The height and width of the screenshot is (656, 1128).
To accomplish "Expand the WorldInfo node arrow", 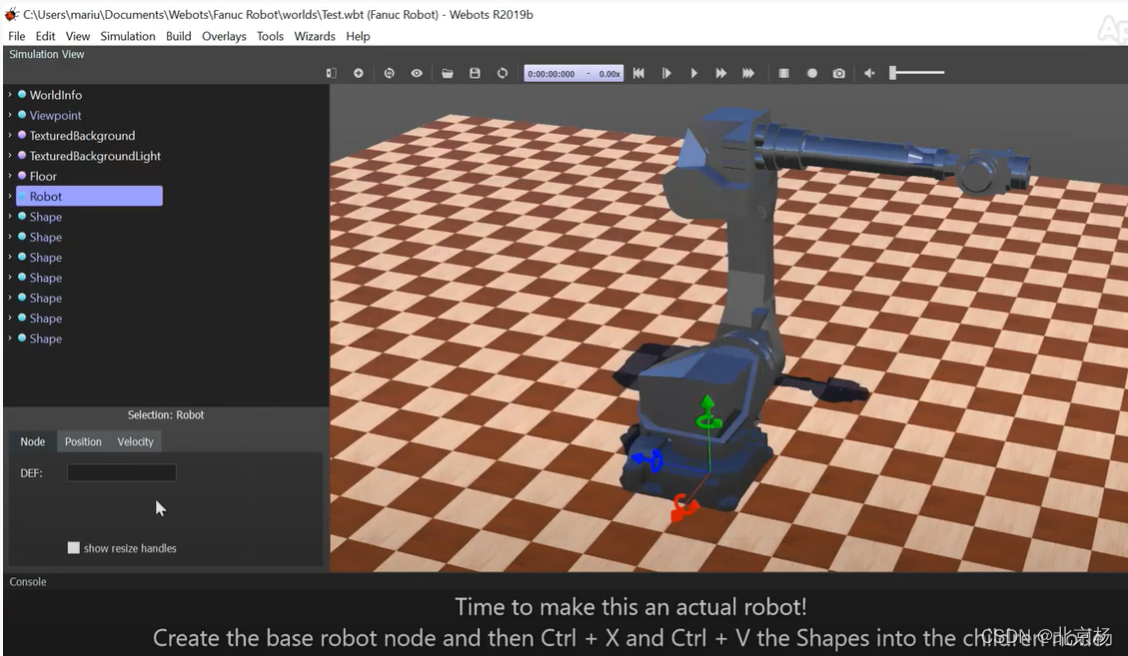I will point(10,94).
